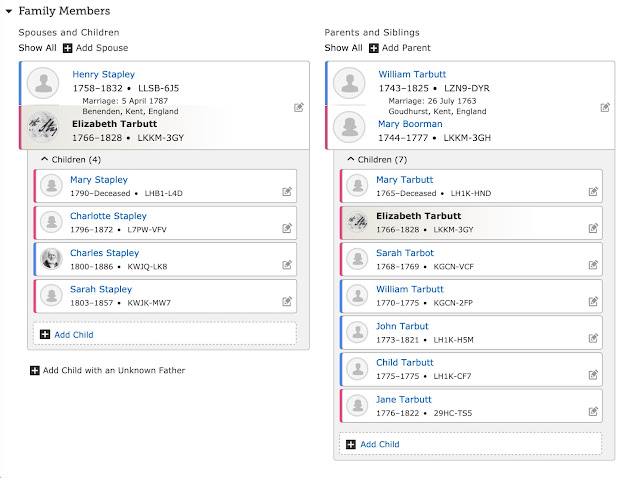Show All parents and siblings

point(343,48)
